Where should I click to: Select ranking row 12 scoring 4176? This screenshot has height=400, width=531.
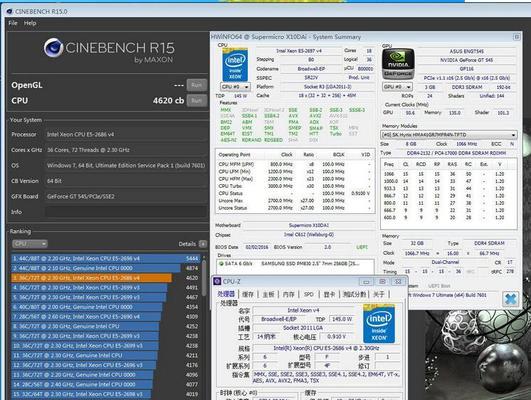[106, 365]
